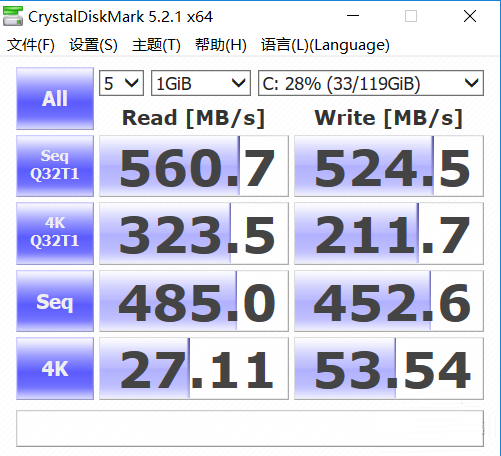This screenshot has height=456, width=501.
Task: Click the Read [MB/s] column header
Action: 193,118
